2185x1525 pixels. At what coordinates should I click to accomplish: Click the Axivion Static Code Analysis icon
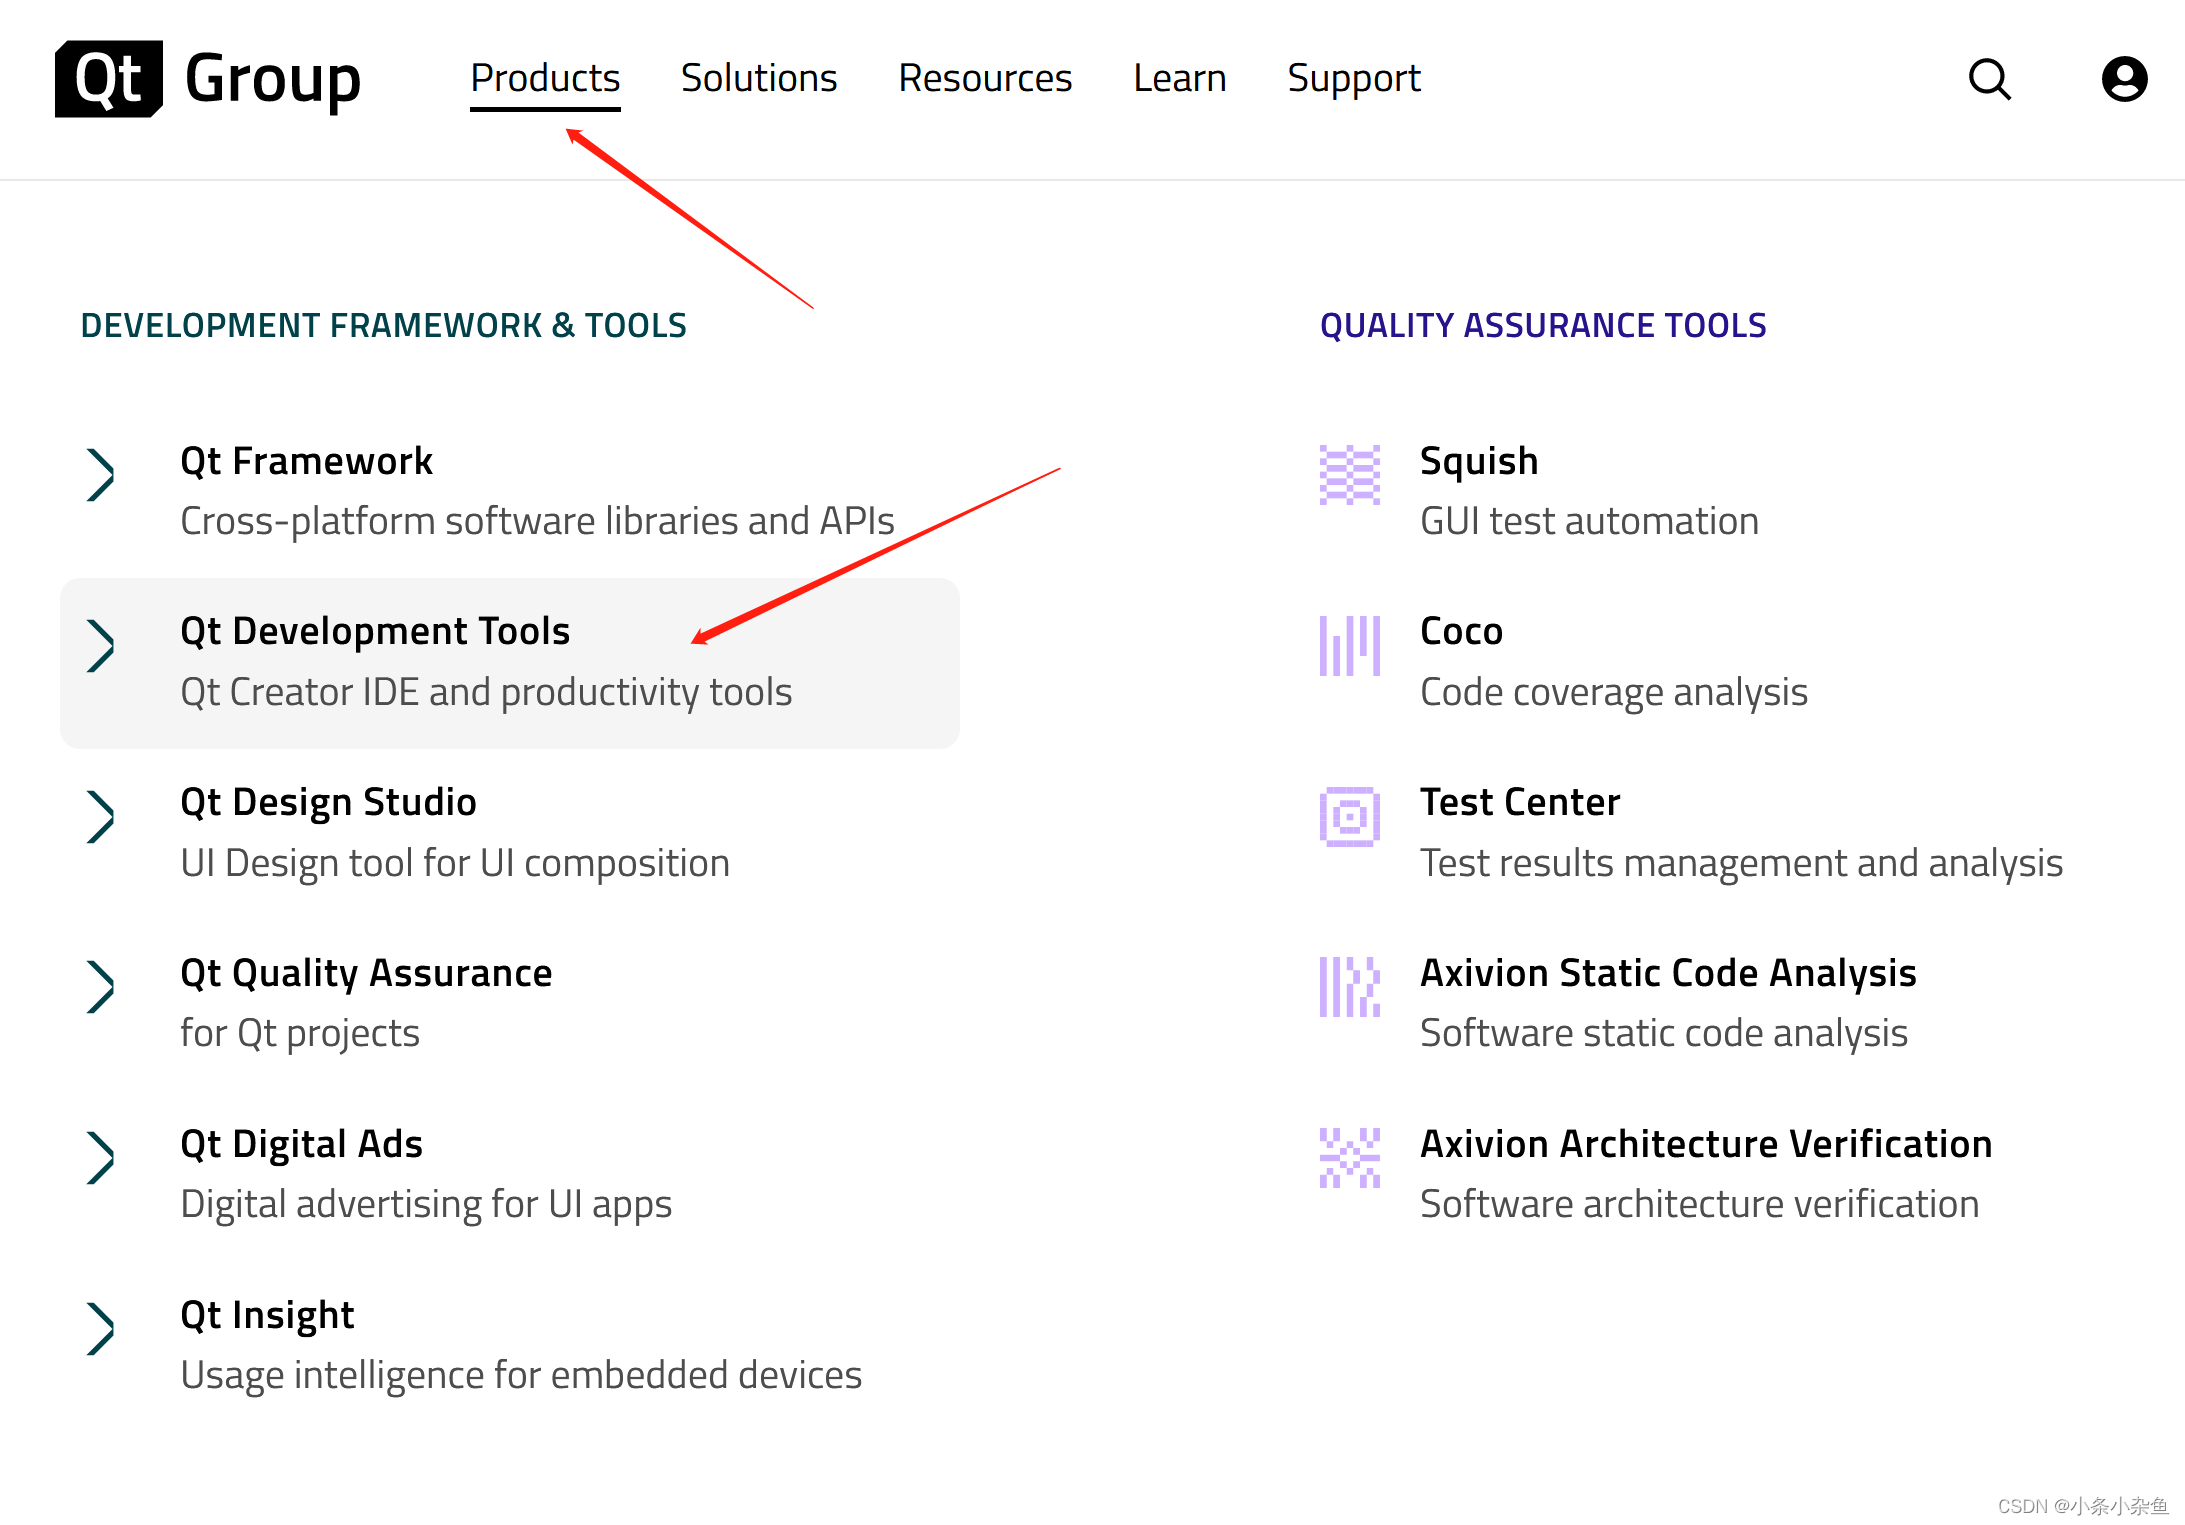pyautogui.click(x=1349, y=987)
